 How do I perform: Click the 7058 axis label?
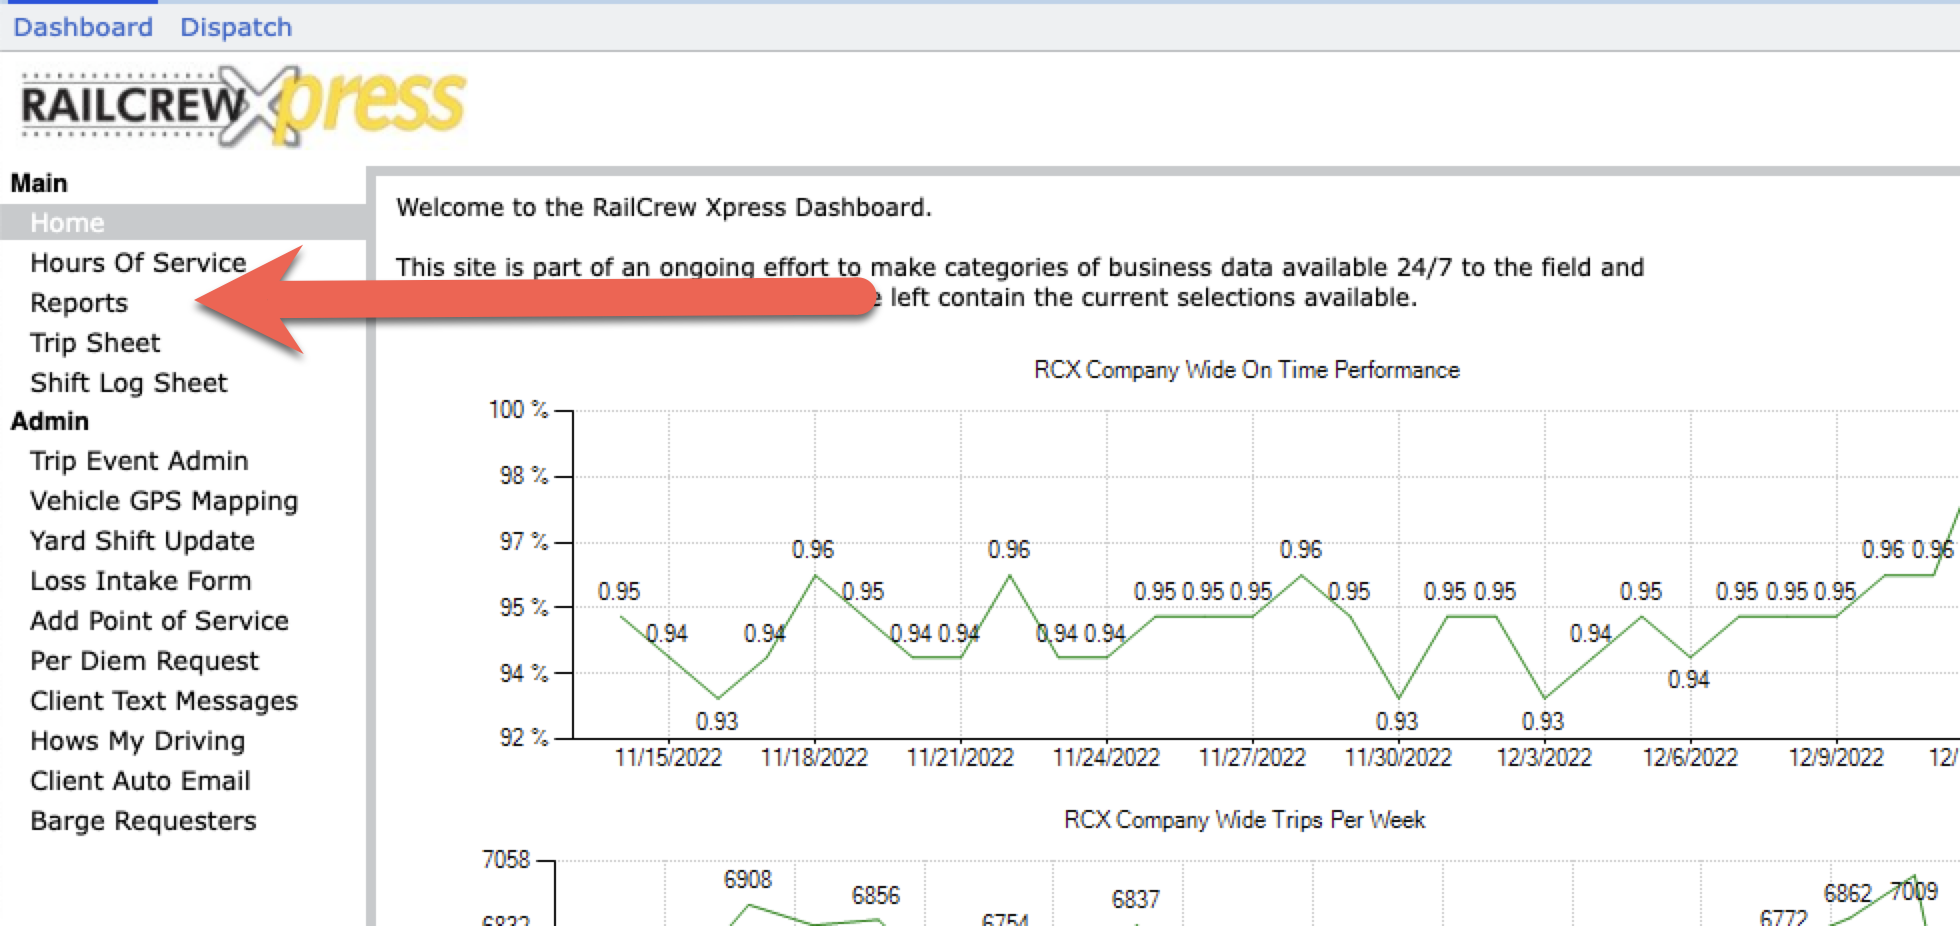point(506,859)
